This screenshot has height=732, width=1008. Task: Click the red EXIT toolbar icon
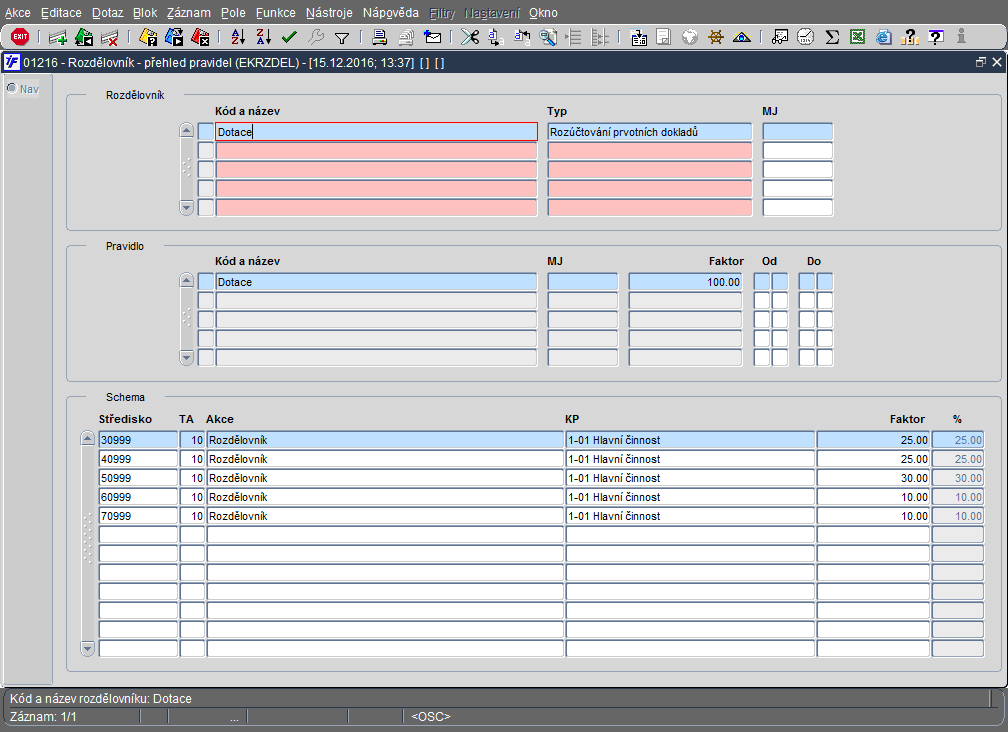point(20,37)
